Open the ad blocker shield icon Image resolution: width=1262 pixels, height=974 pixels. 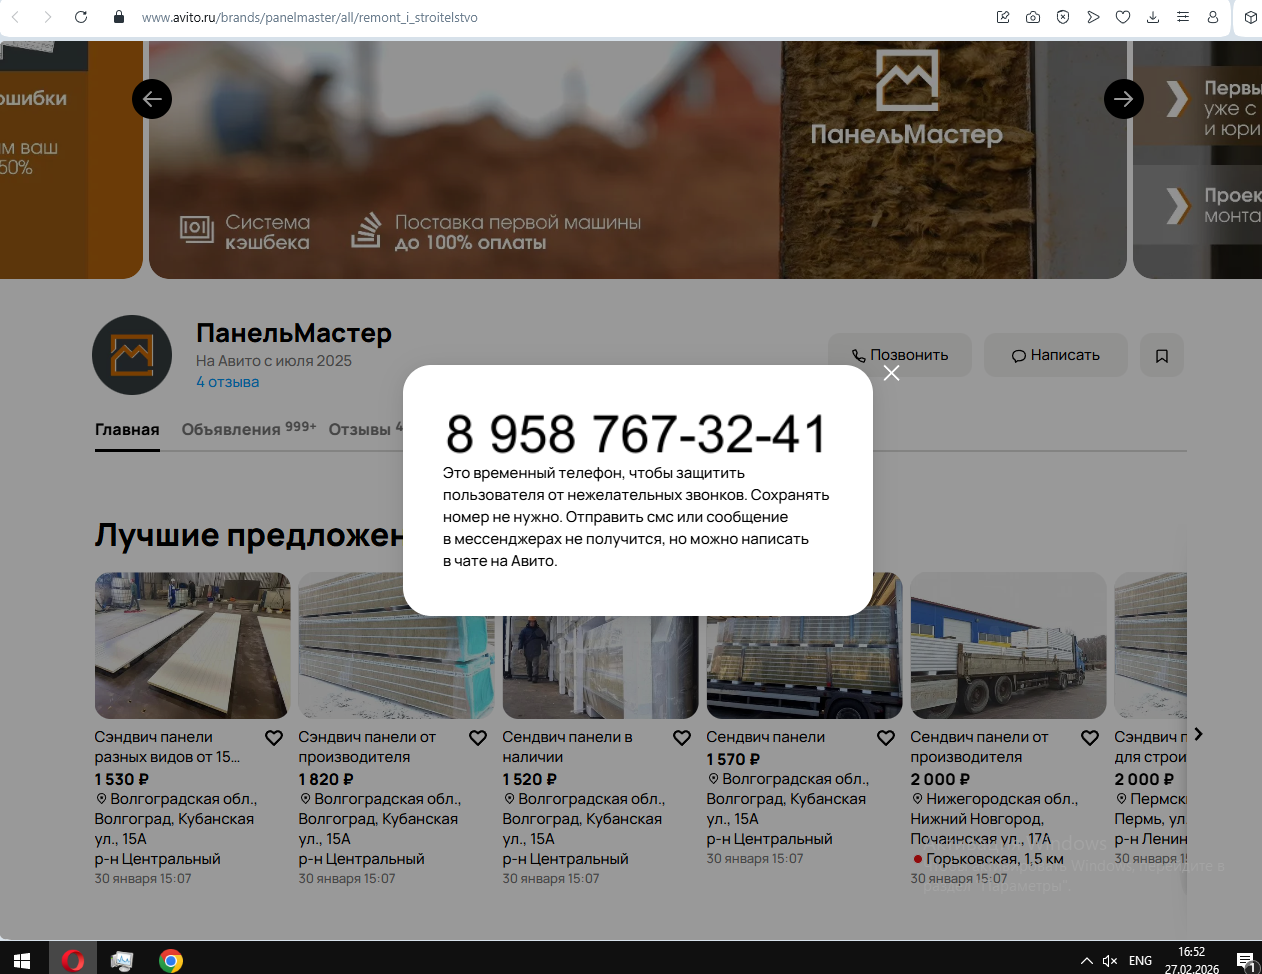[1063, 17]
